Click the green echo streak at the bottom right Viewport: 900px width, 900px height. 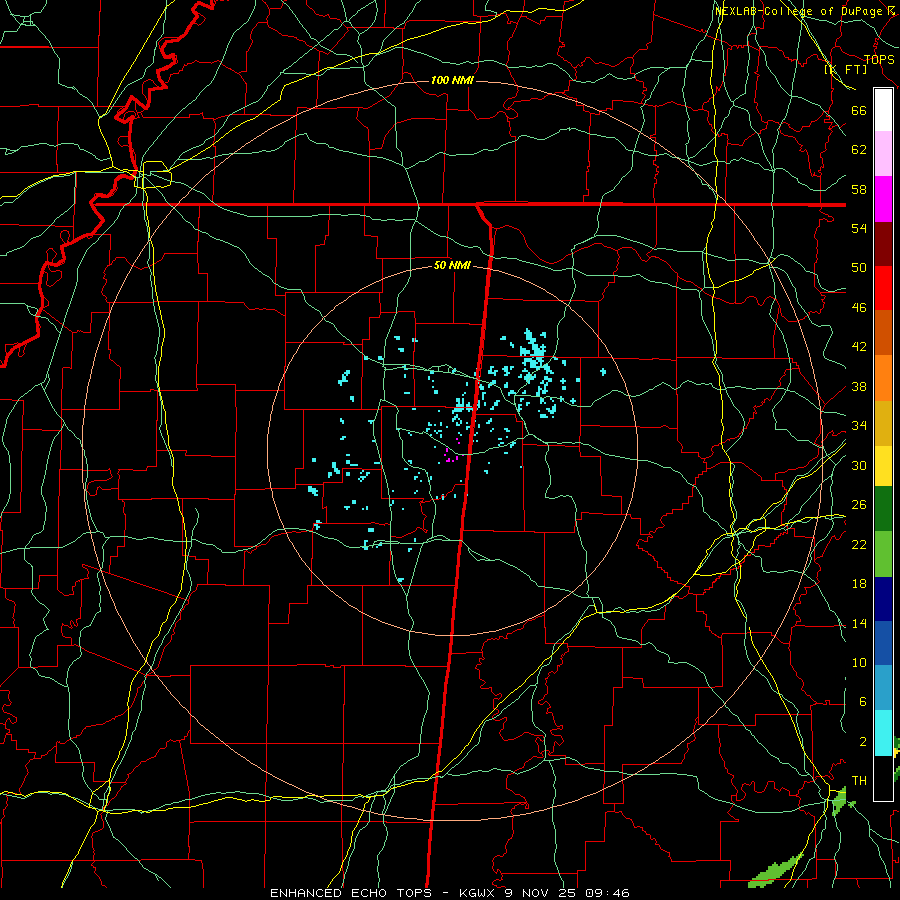(776, 871)
